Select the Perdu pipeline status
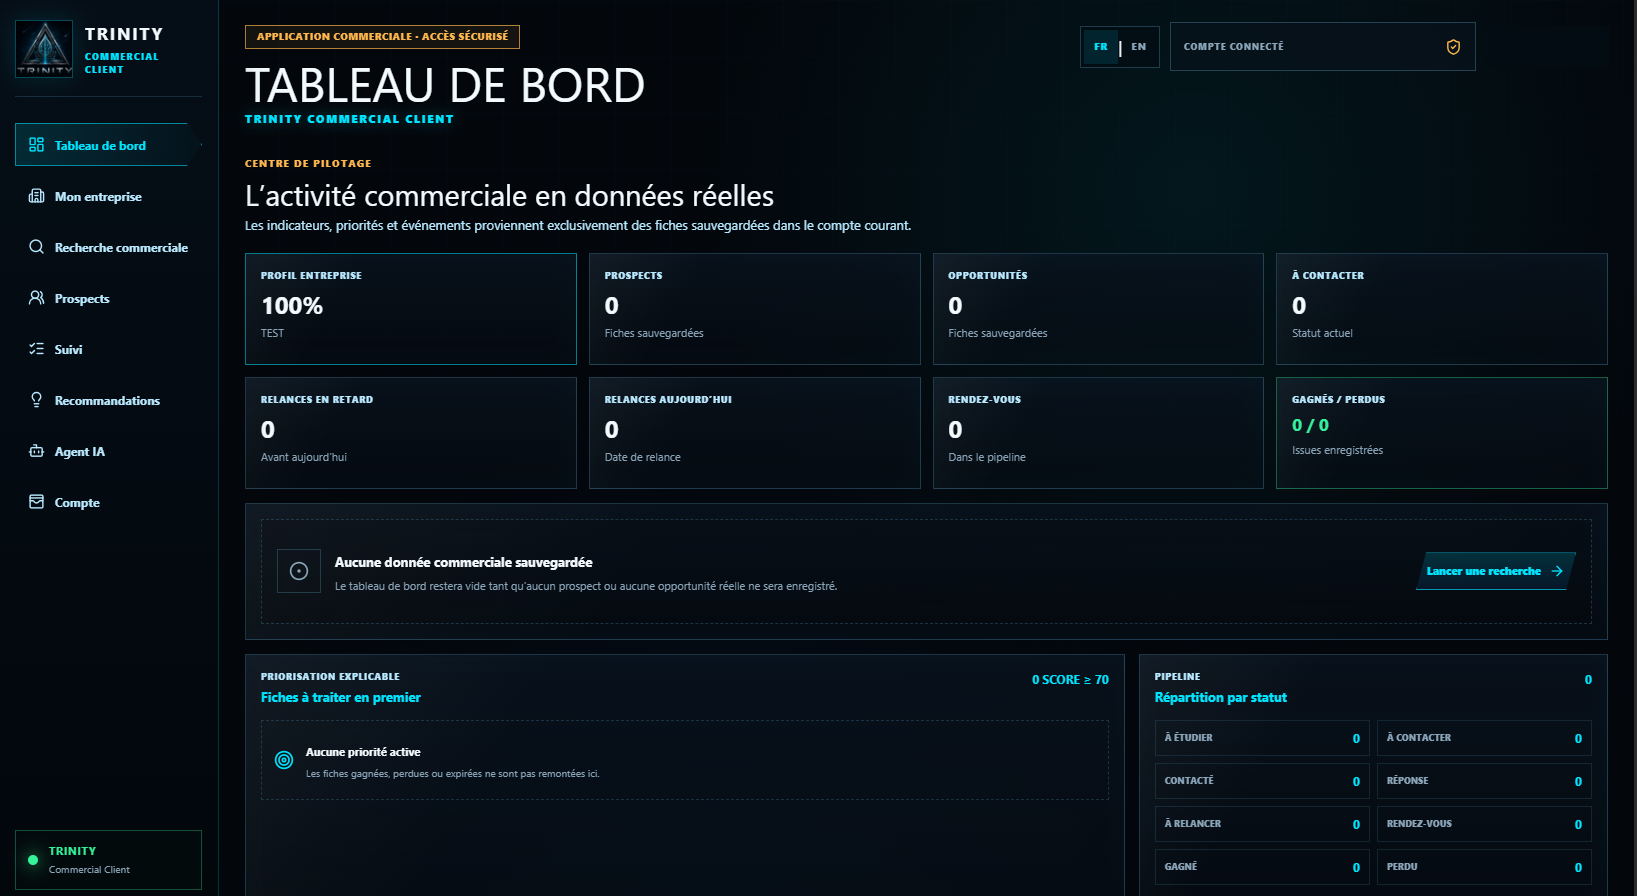 1484,867
